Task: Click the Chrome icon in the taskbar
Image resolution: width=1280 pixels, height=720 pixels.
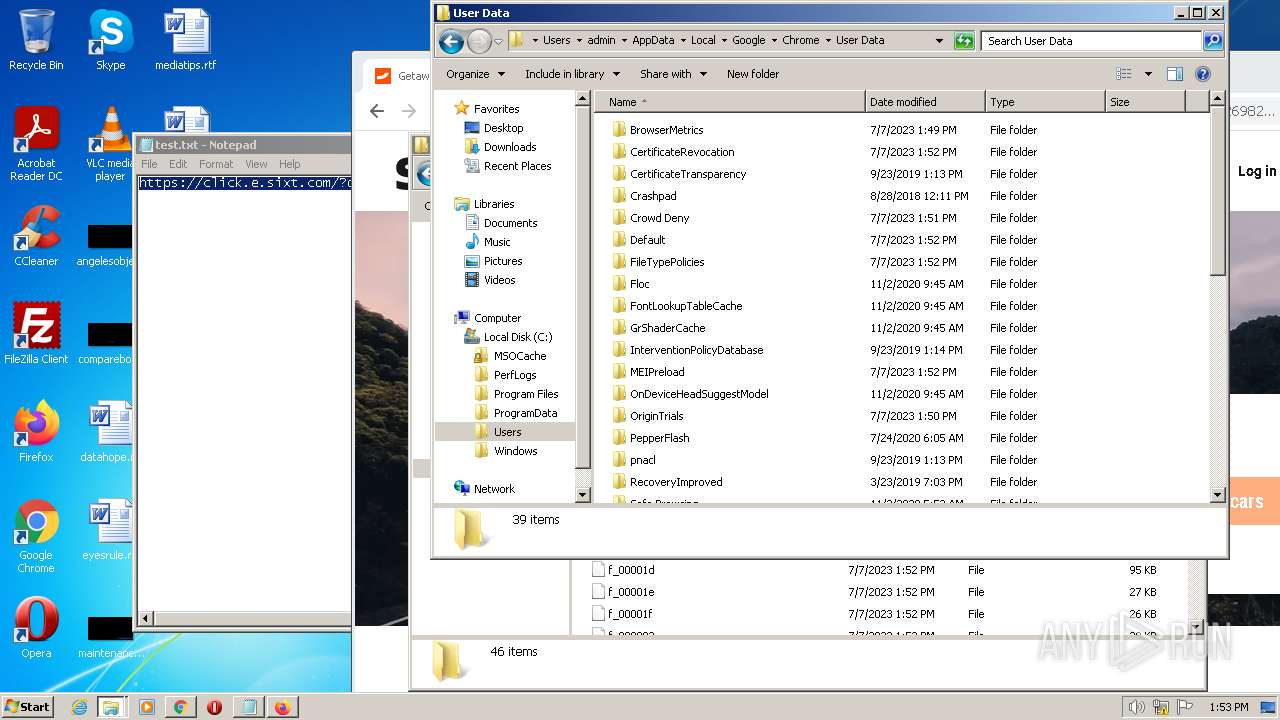Action: tap(180, 707)
